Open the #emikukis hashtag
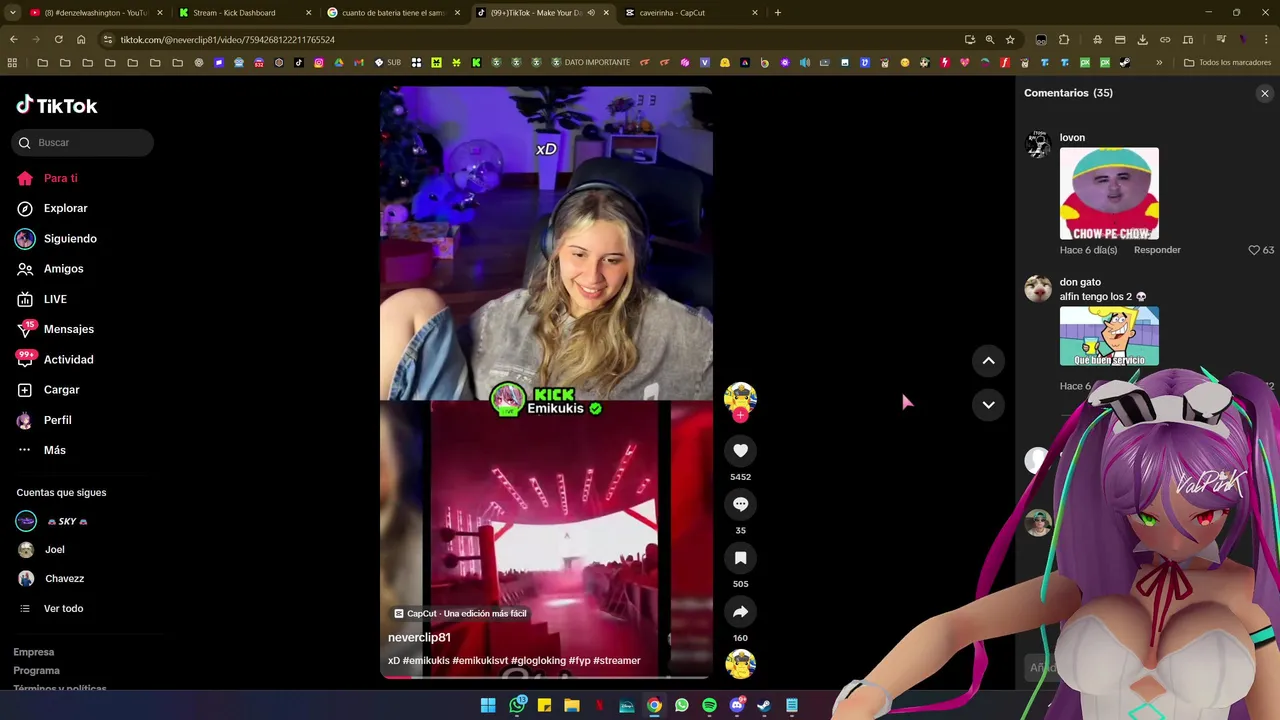This screenshot has width=1280, height=720. point(426,661)
